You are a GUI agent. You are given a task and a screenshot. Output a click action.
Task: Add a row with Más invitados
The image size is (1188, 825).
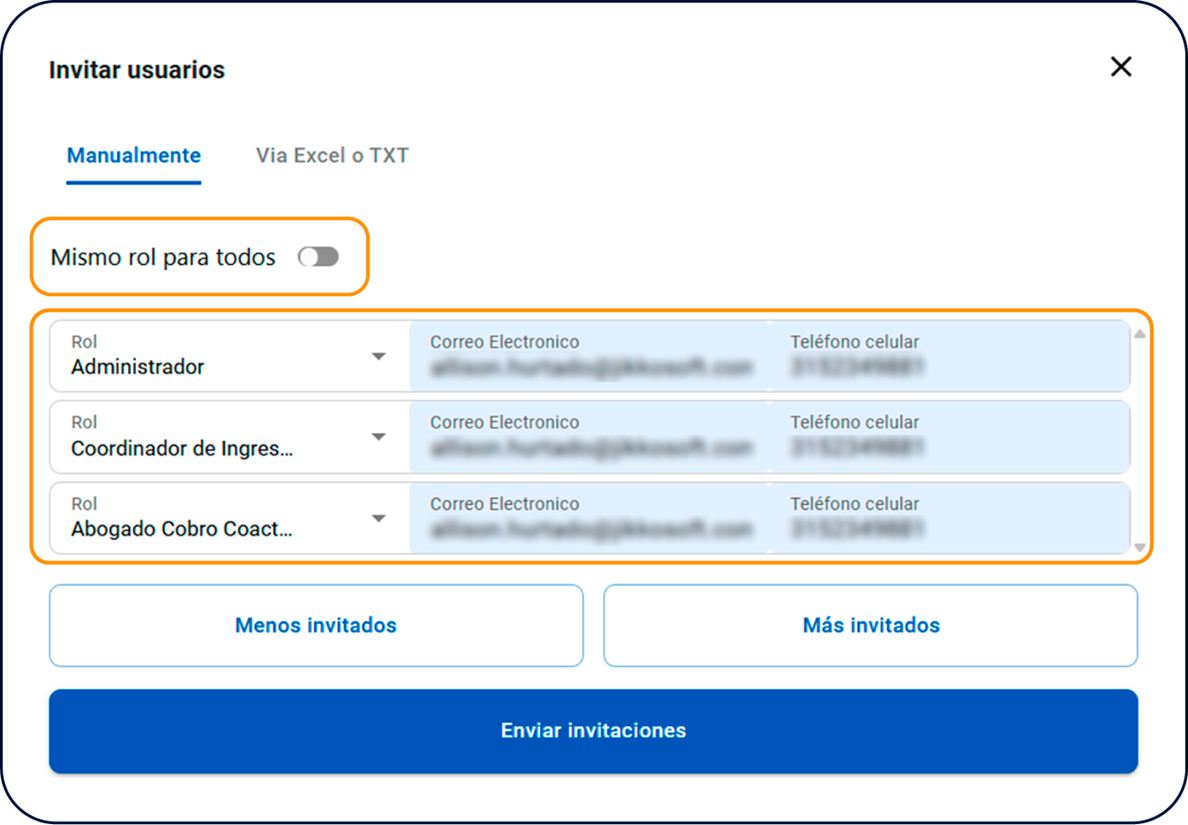(870, 626)
